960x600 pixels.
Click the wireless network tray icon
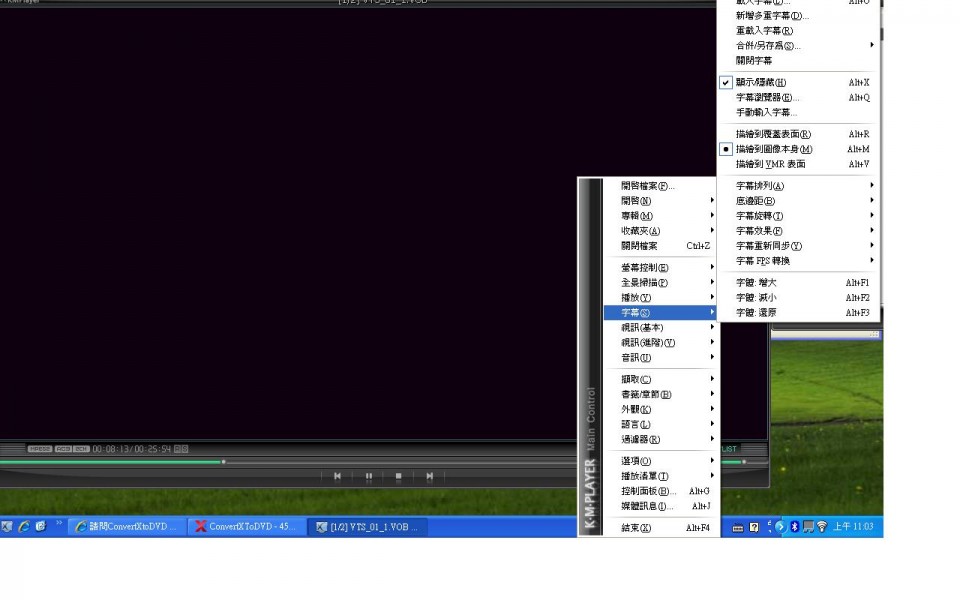[821, 527]
